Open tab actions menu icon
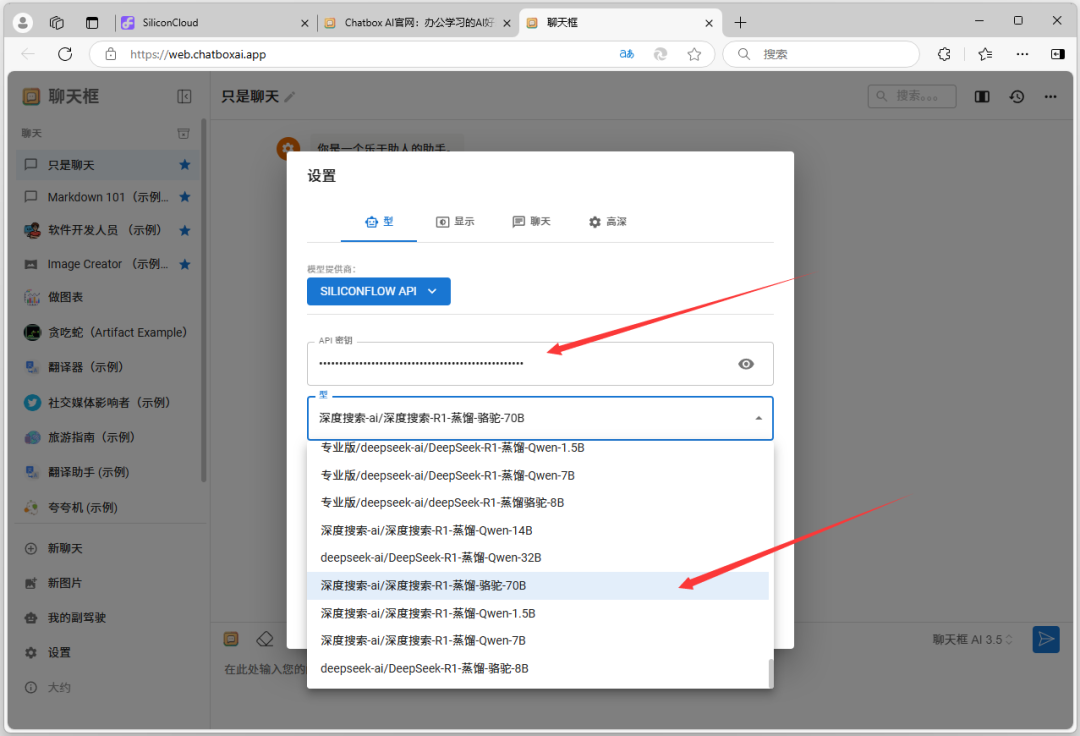1080x736 pixels. click(92, 23)
